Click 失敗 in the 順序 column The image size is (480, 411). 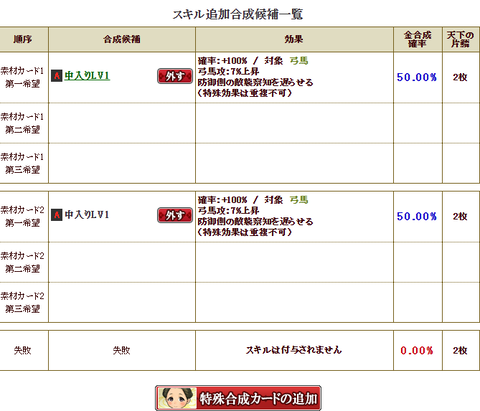(23, 350)
